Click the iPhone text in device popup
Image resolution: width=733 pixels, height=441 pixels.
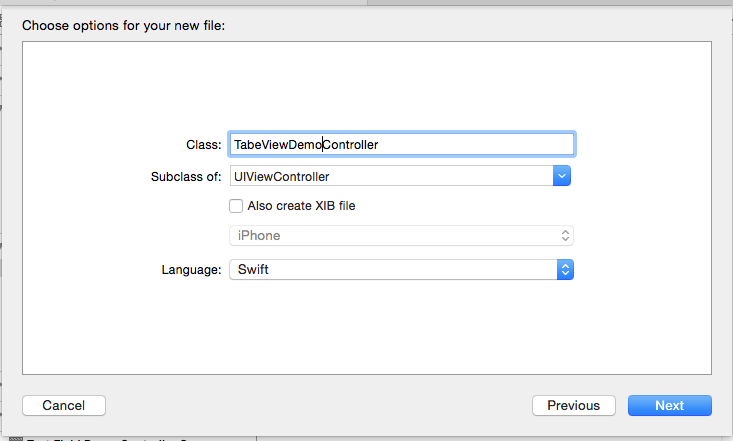point(258,236)
